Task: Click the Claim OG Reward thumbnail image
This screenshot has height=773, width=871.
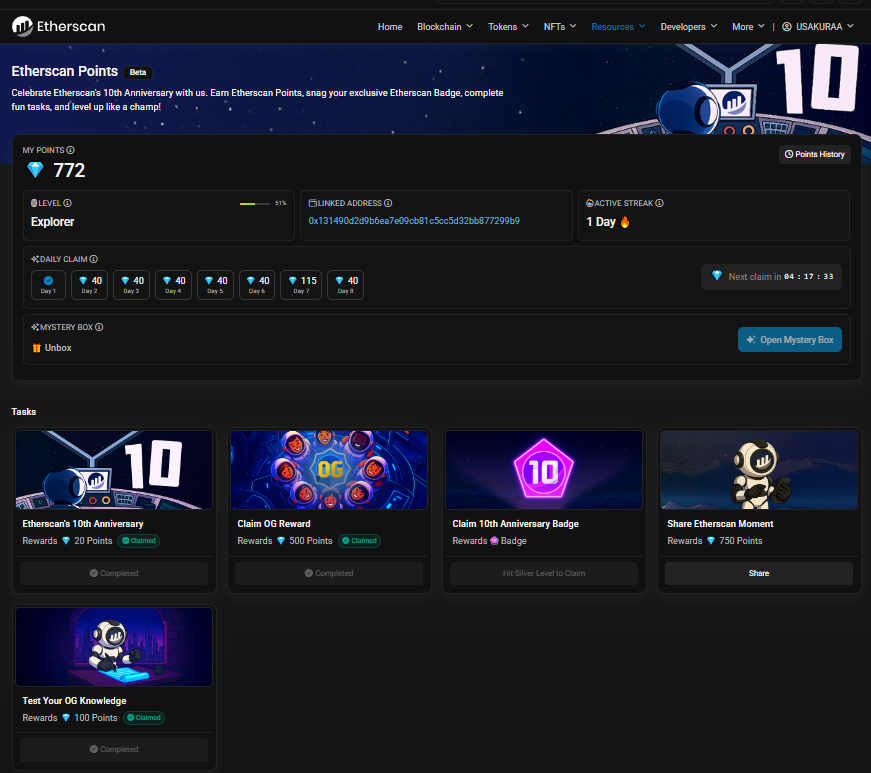Action: coord(329,470)
